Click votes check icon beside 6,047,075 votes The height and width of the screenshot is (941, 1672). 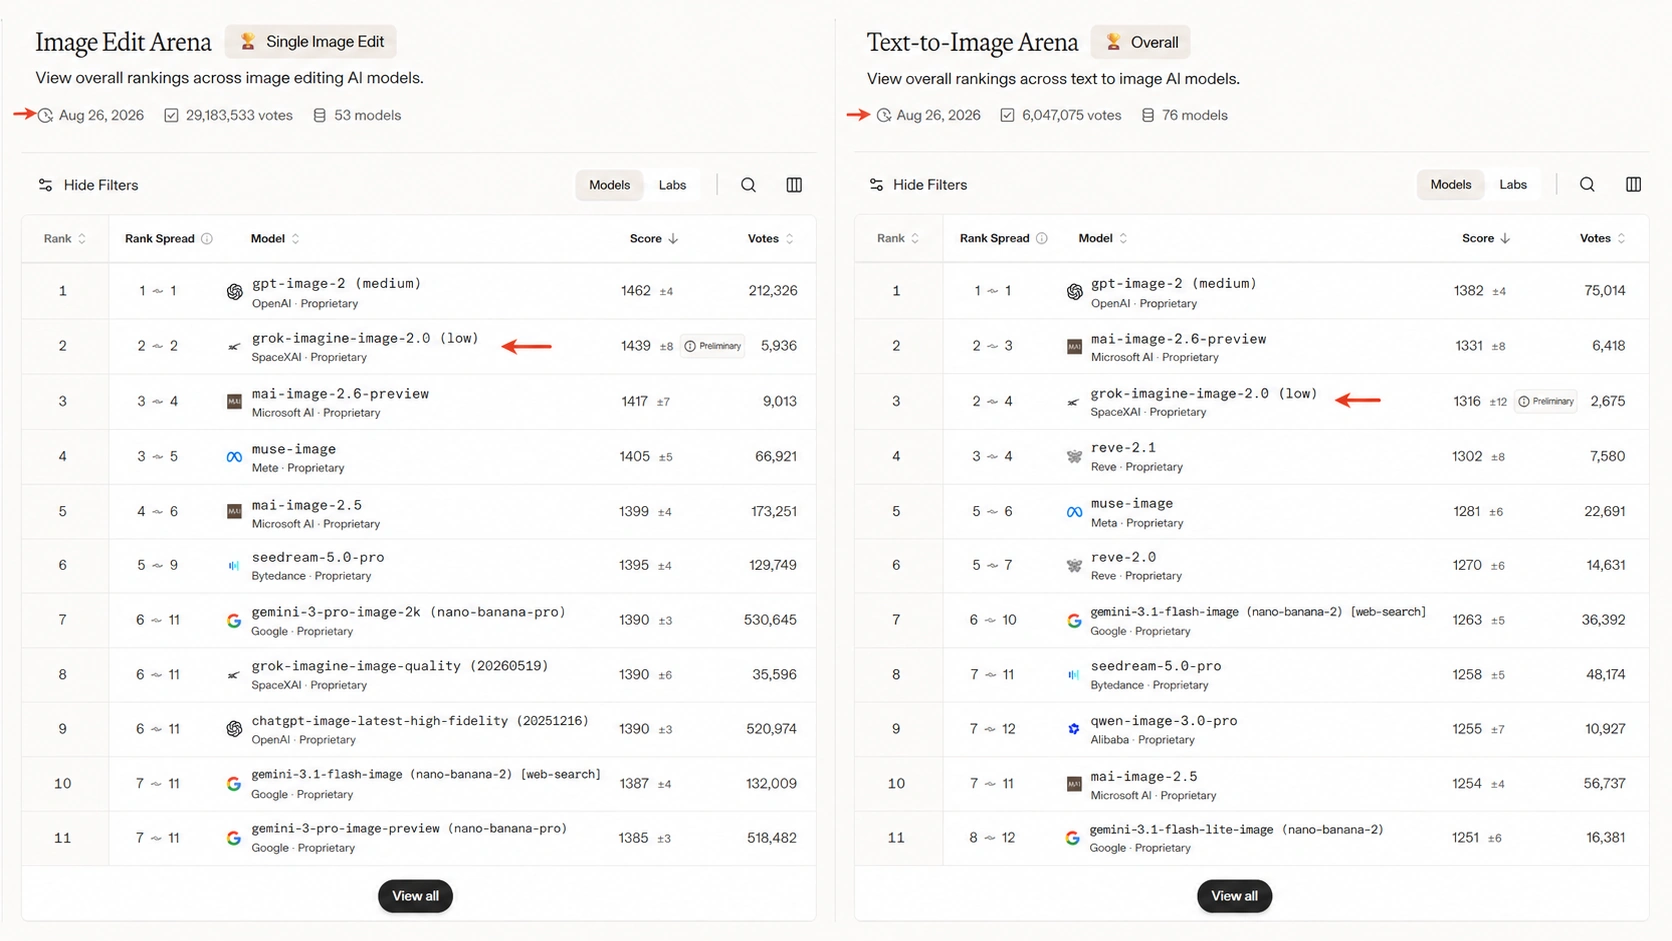[1007, 115]
